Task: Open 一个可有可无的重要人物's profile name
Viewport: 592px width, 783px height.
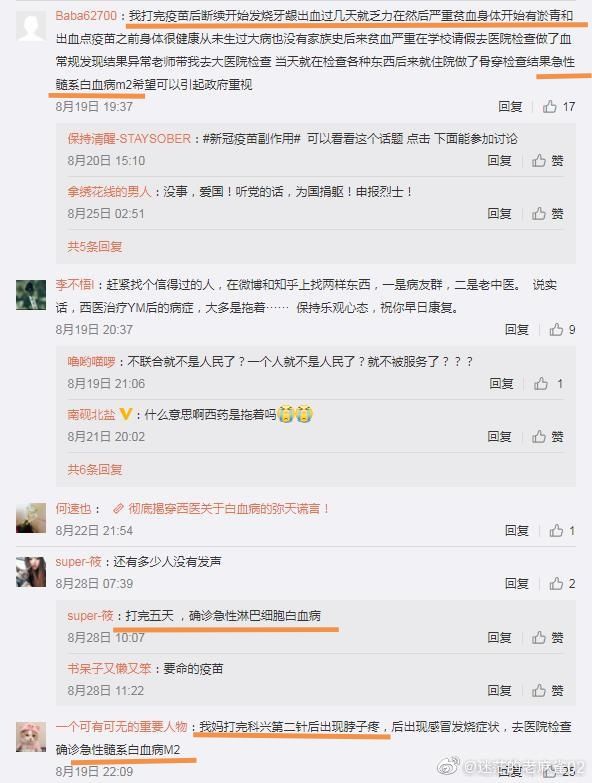Action: [x=121, y=727]
